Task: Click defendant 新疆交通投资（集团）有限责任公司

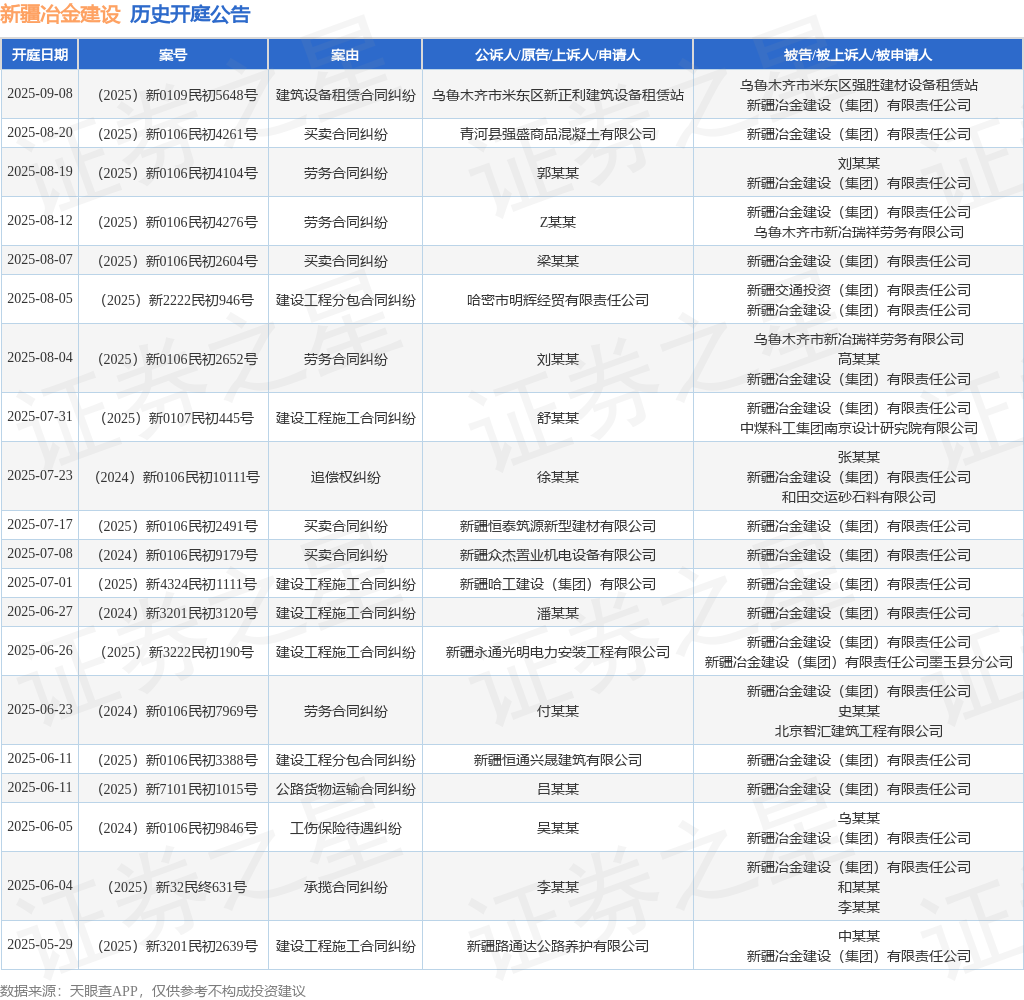Action: coord(859,290)
